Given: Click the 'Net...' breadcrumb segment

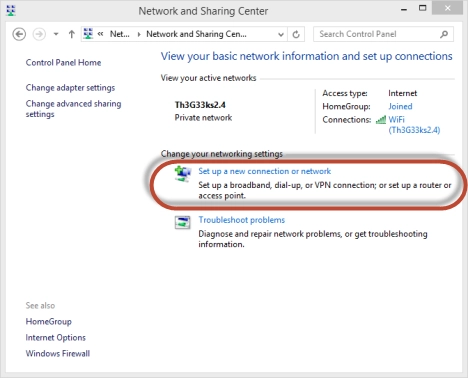Looking at the screenshot, I should pos(120,34).
